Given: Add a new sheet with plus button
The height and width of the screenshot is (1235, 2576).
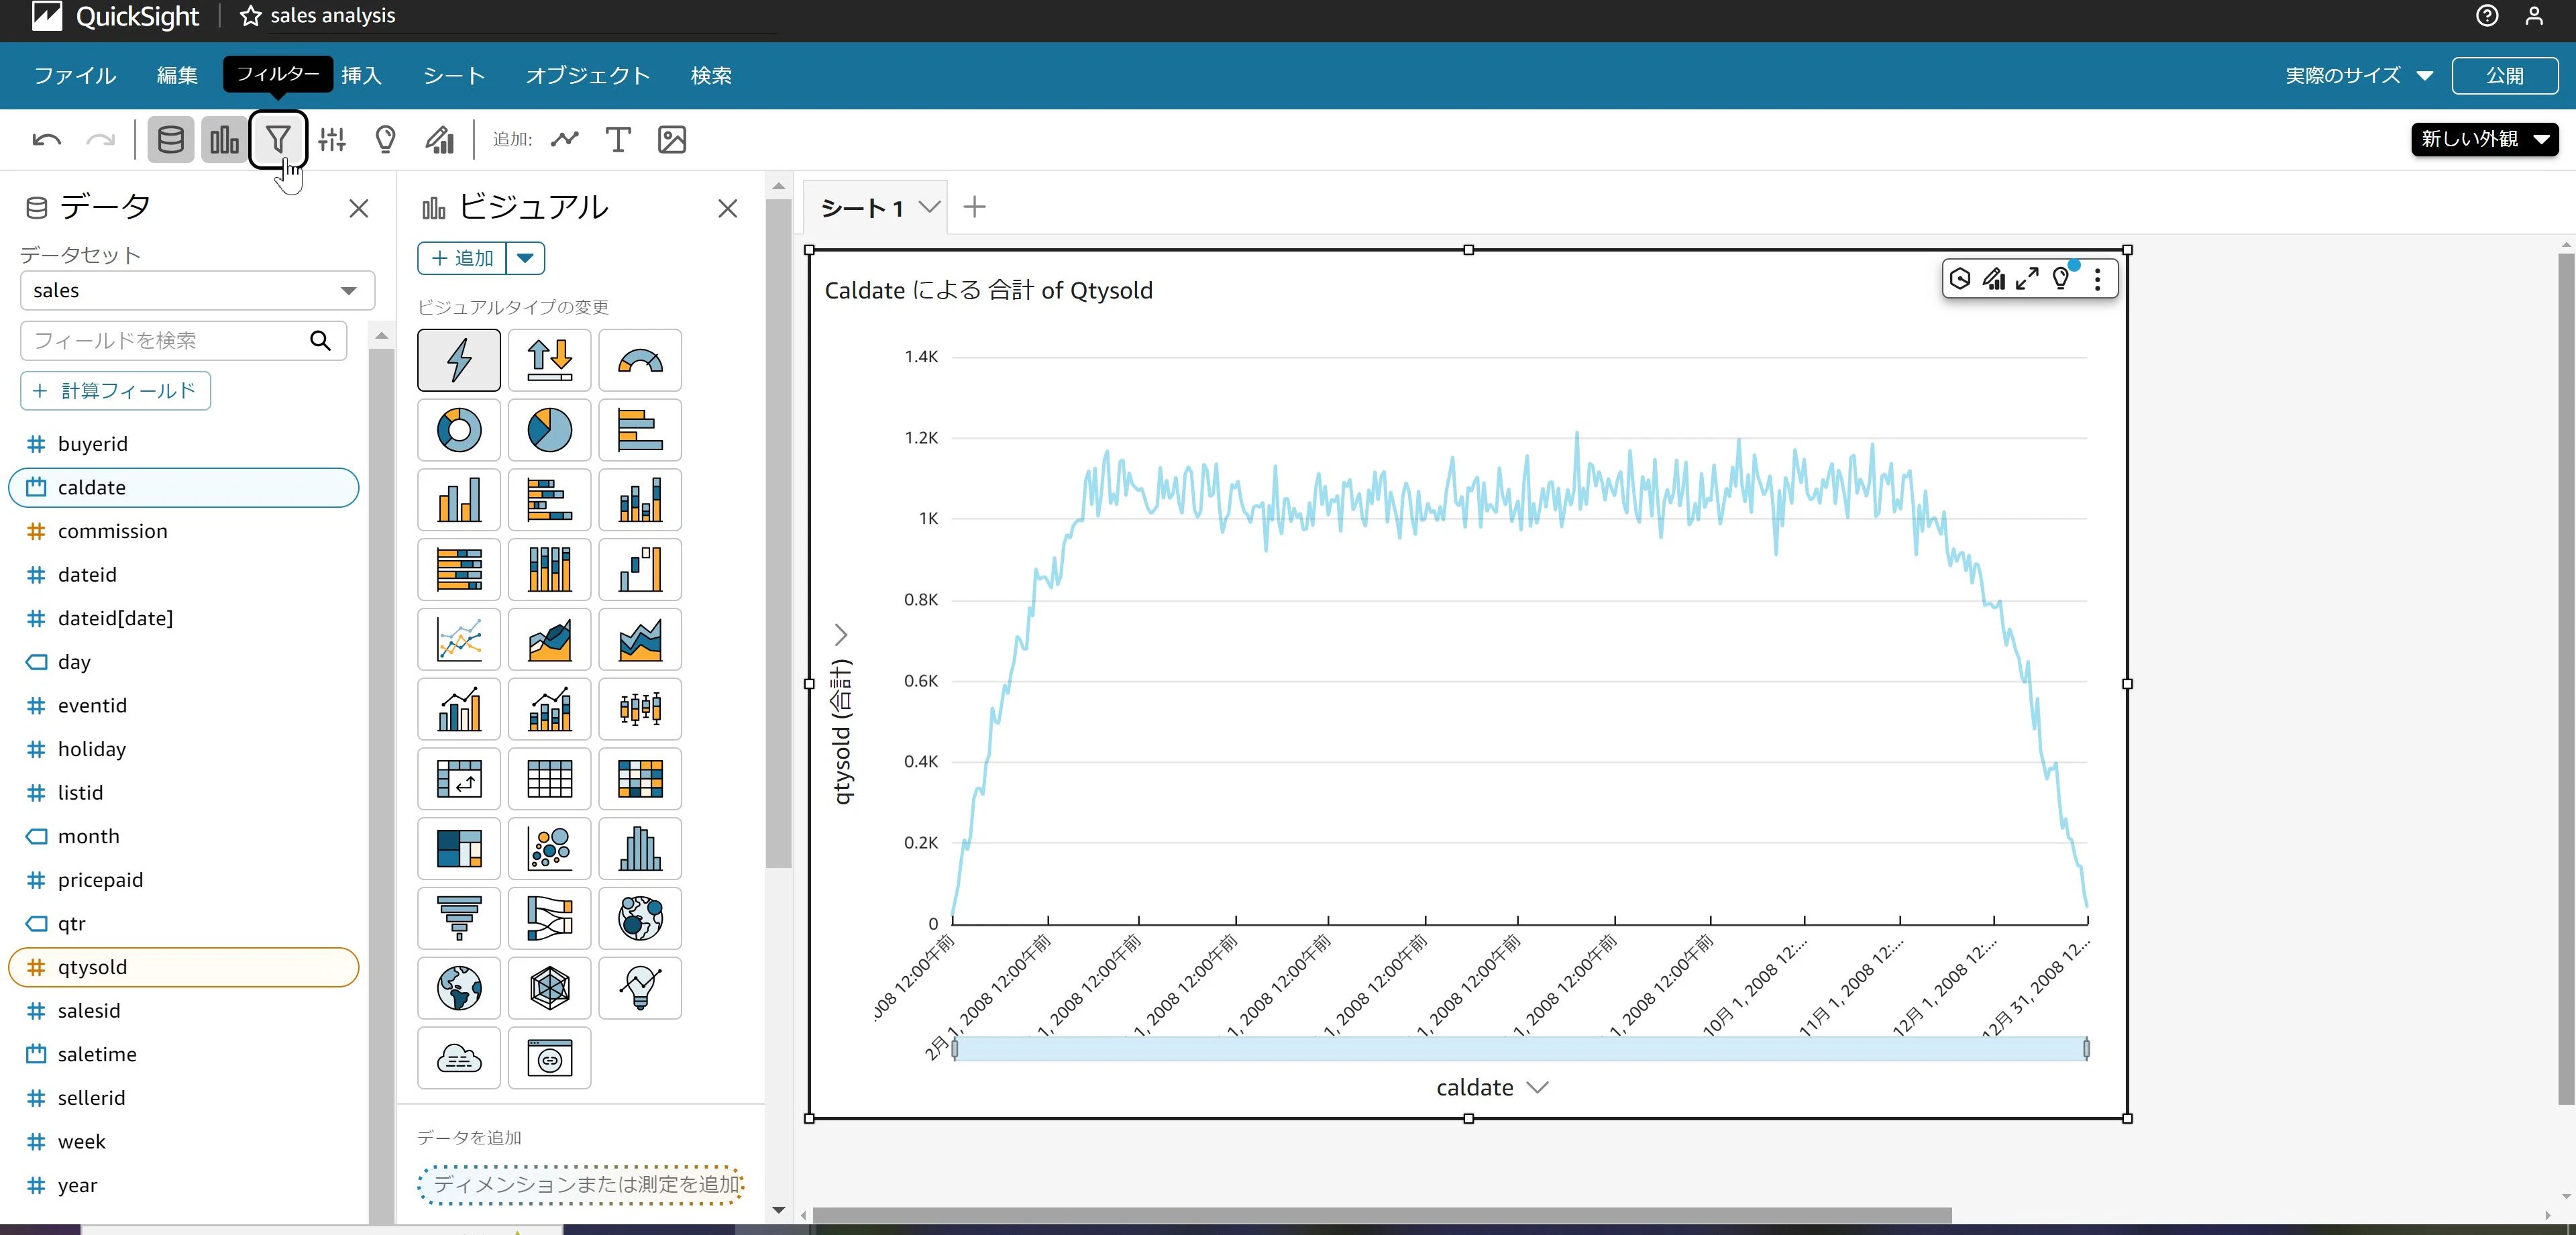Looking at the screenshot, I should tap(974, 207).
